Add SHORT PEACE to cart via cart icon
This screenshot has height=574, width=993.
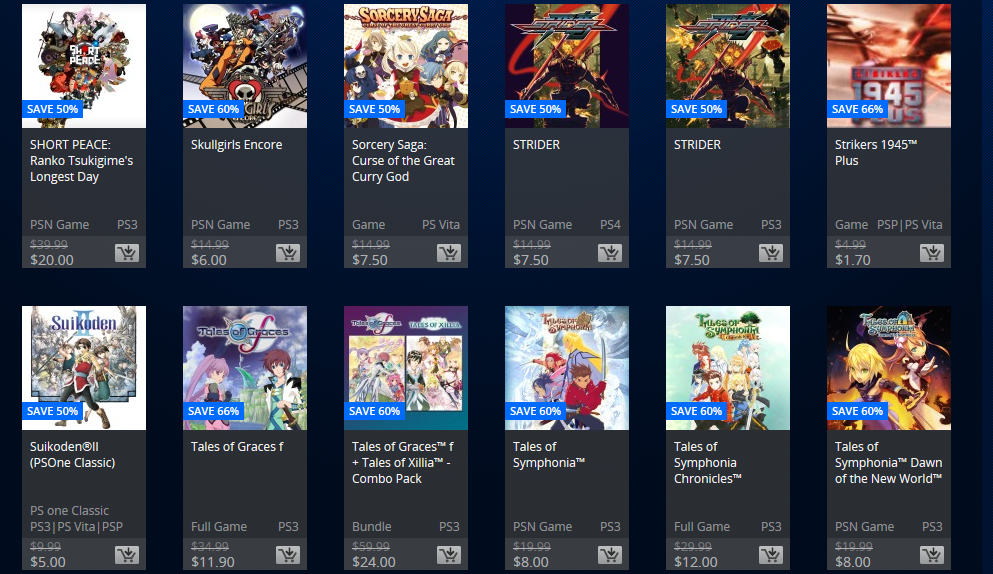pyautogui.click(x=127, y=253)
